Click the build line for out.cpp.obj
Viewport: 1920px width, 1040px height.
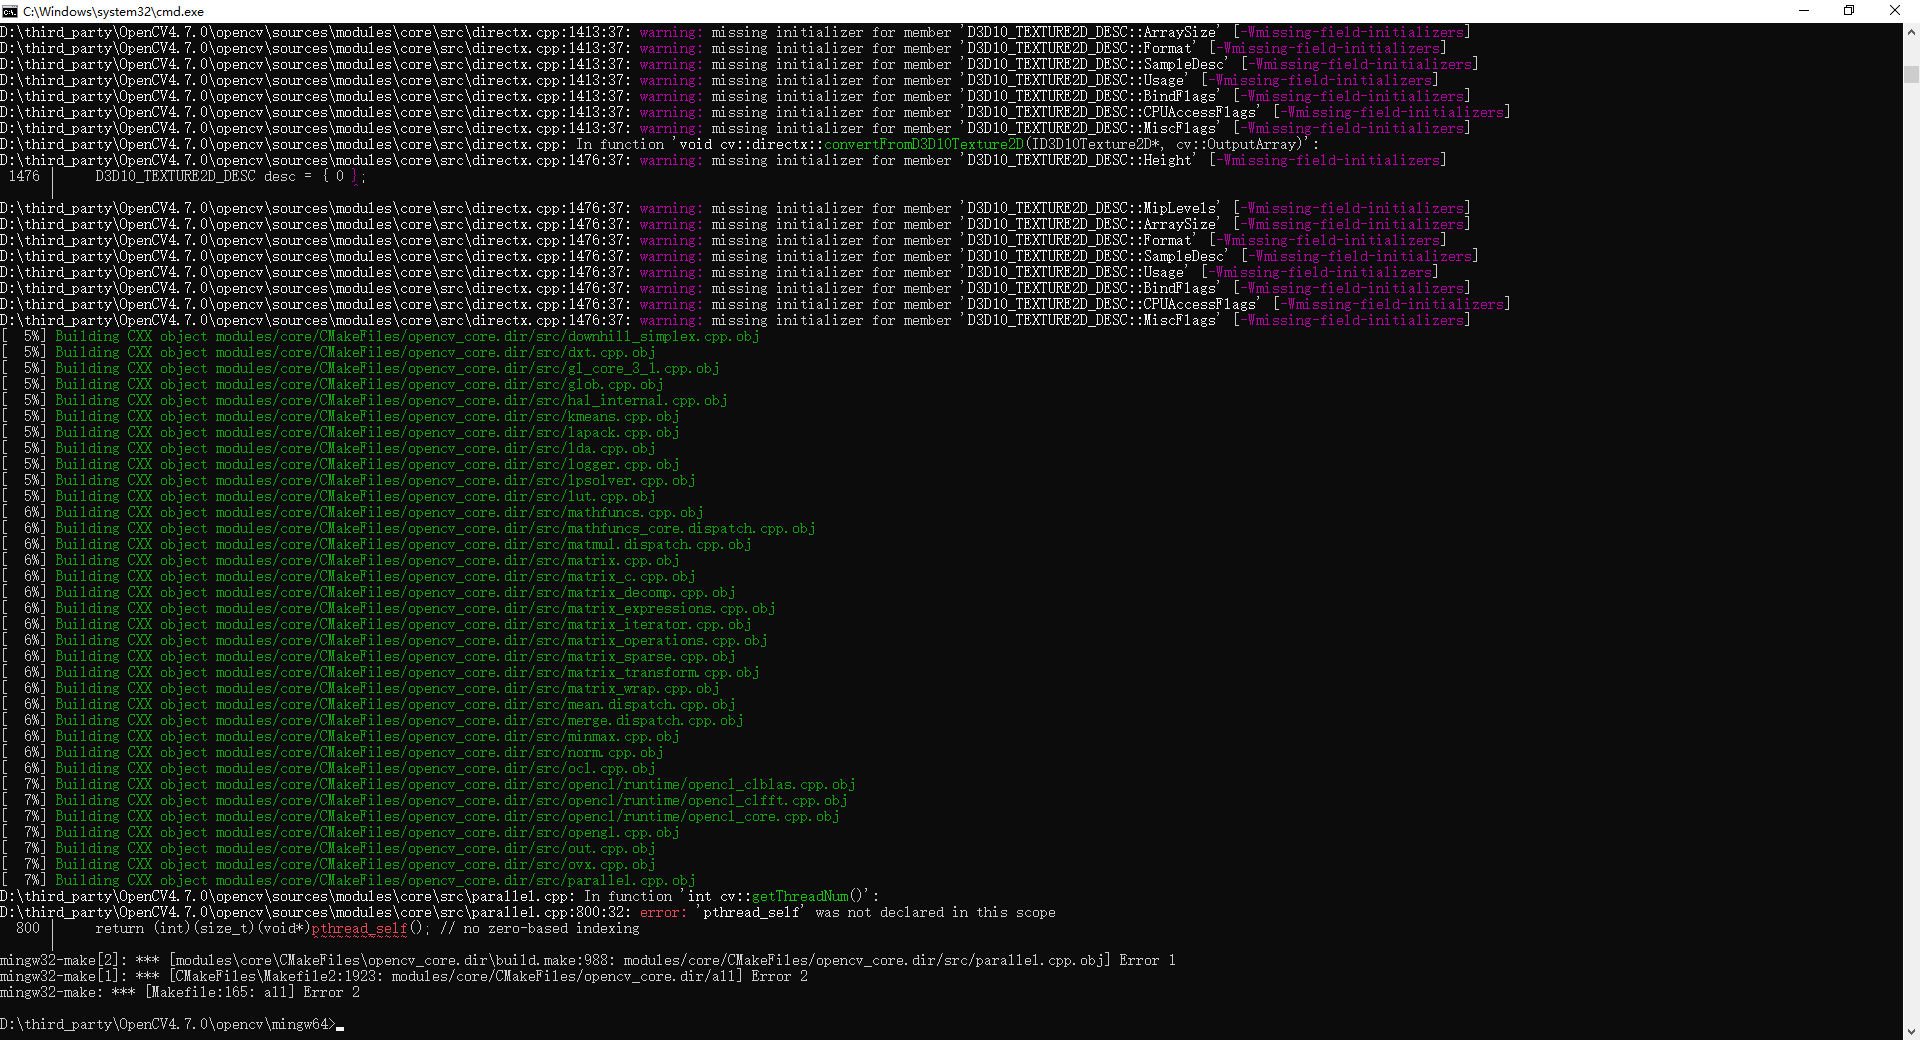point(328,848)
